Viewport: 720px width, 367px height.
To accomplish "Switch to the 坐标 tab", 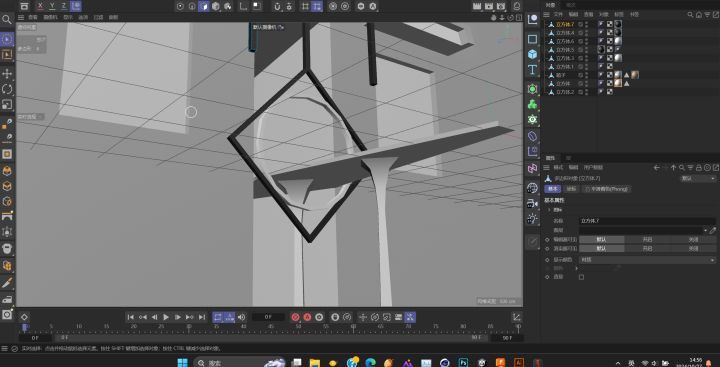I will [x=571, y=189].
